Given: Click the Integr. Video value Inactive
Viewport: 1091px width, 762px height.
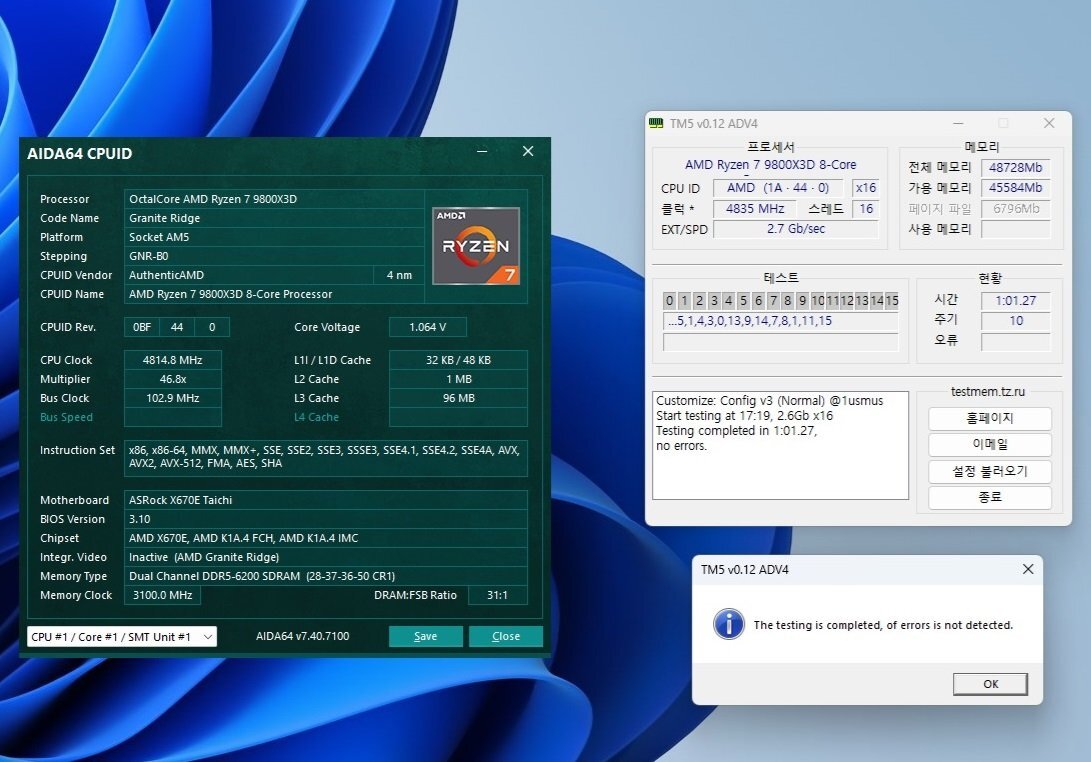Looking at the screenshot, I should click(326, 557).
